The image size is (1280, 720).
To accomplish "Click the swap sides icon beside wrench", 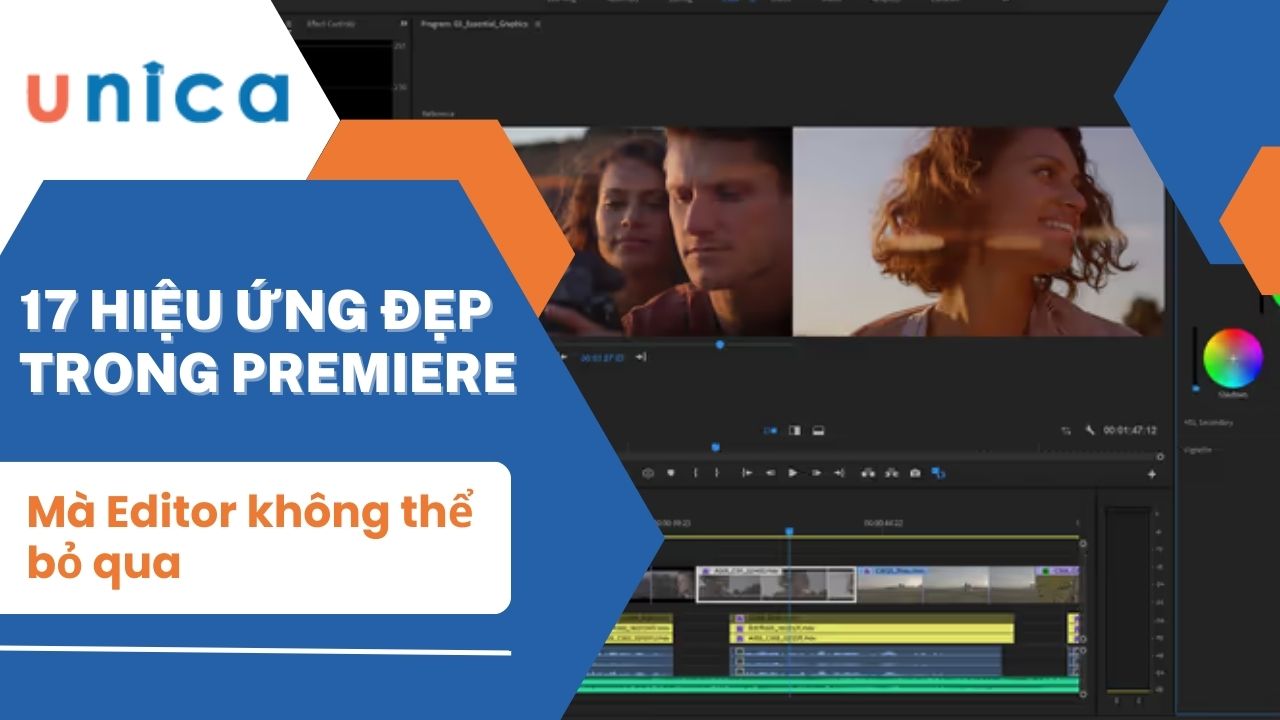I will (x=1067, y=431).
